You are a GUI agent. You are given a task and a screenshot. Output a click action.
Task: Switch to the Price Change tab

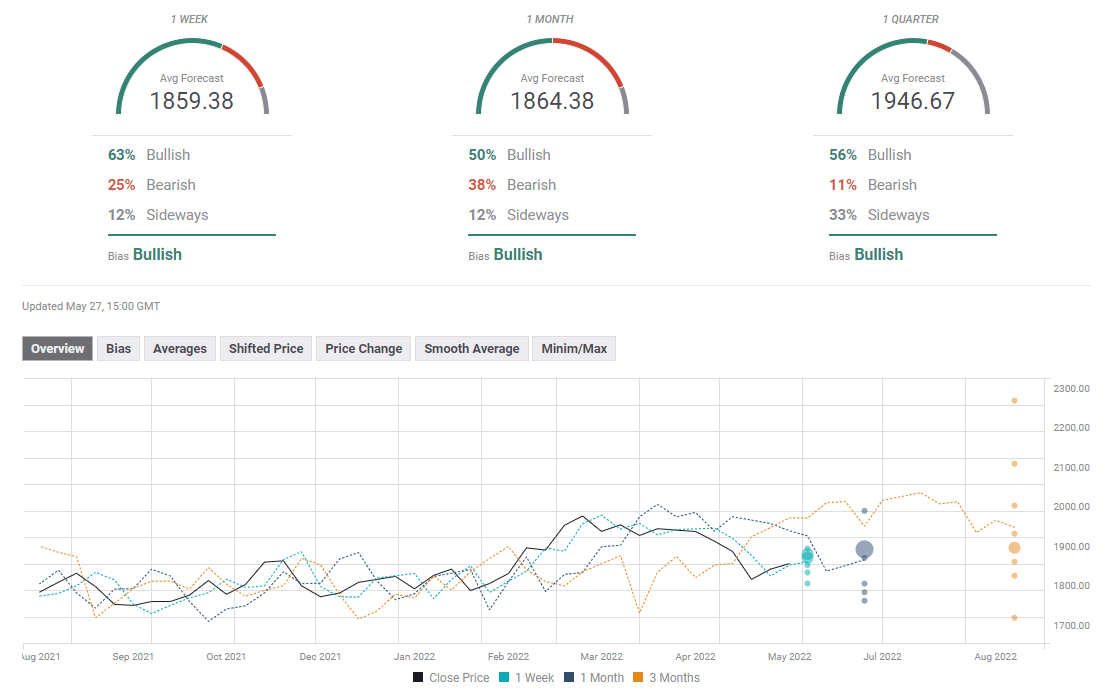pyautogui.click(x=363, y=348)
